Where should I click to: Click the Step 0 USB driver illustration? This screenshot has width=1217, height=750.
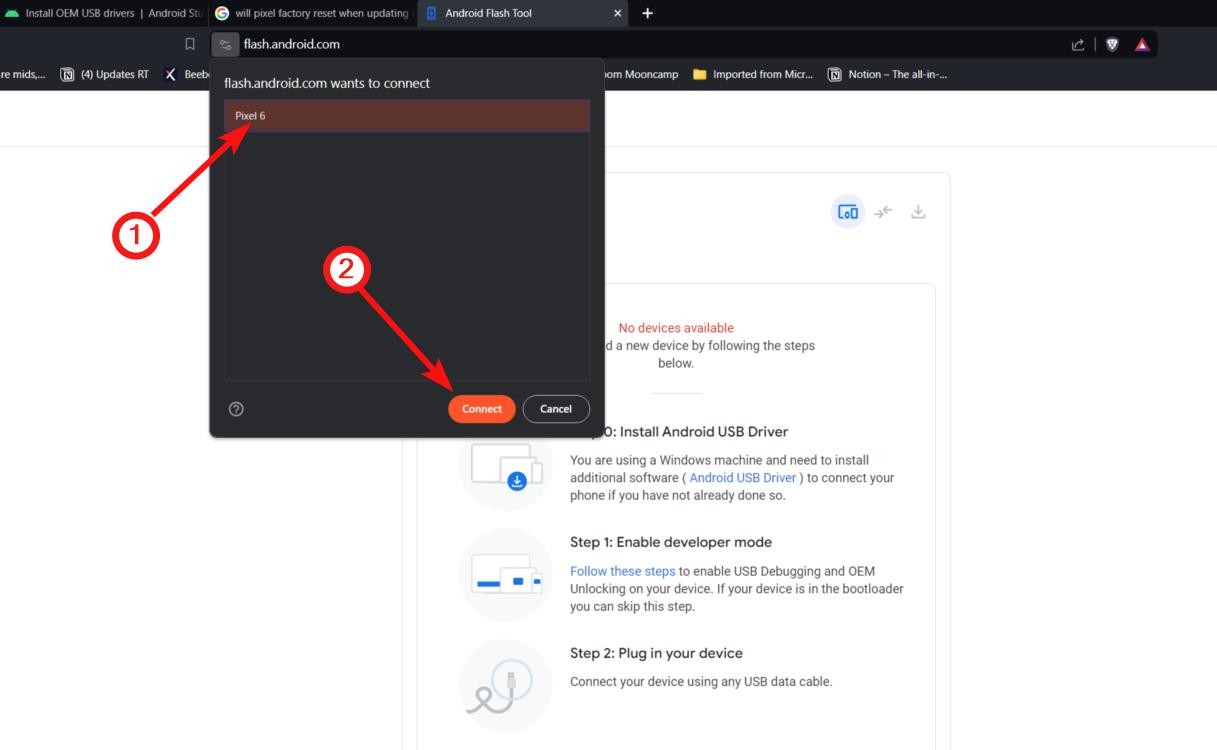(x=505, y=466)
